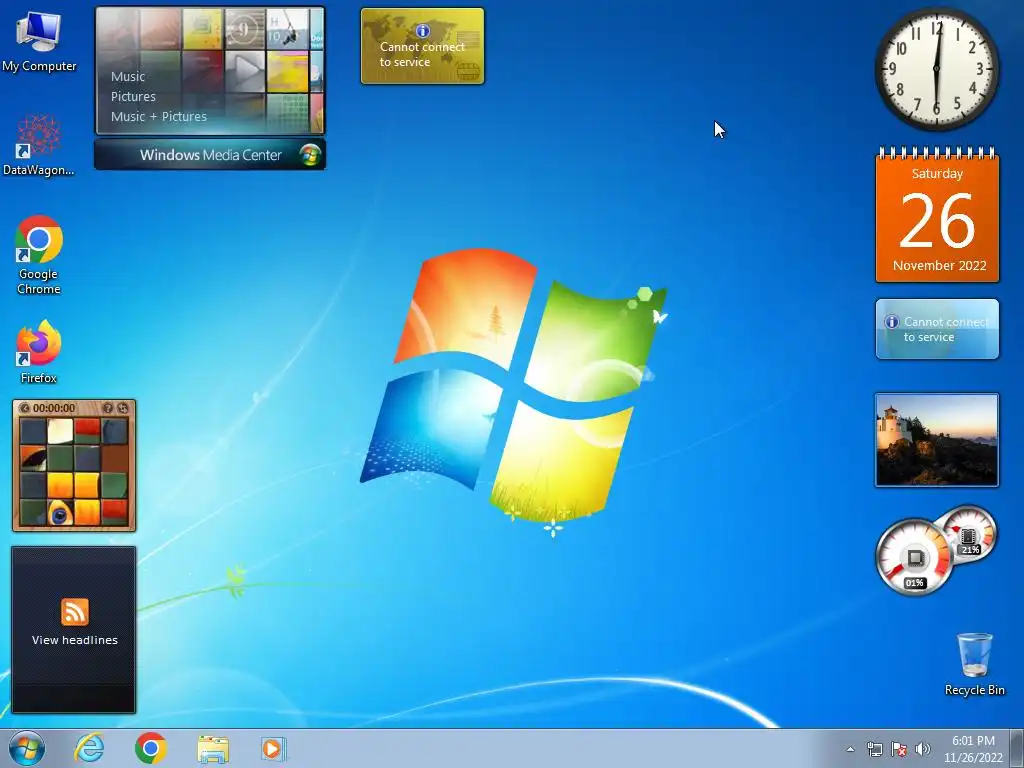Click the Show desktop button at the taskbar end
The height and width of the screenshot is (768, 1024).
(1017, 748)
